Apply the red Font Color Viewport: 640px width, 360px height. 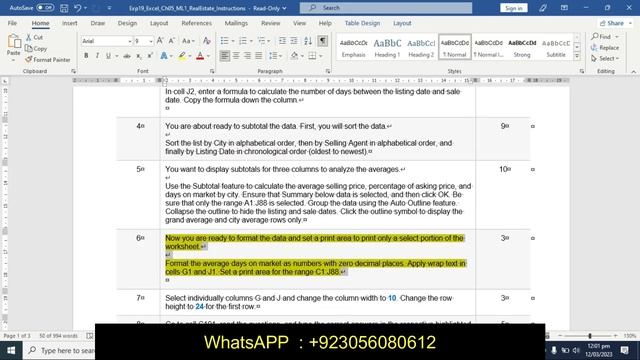[x=200, y=56]
